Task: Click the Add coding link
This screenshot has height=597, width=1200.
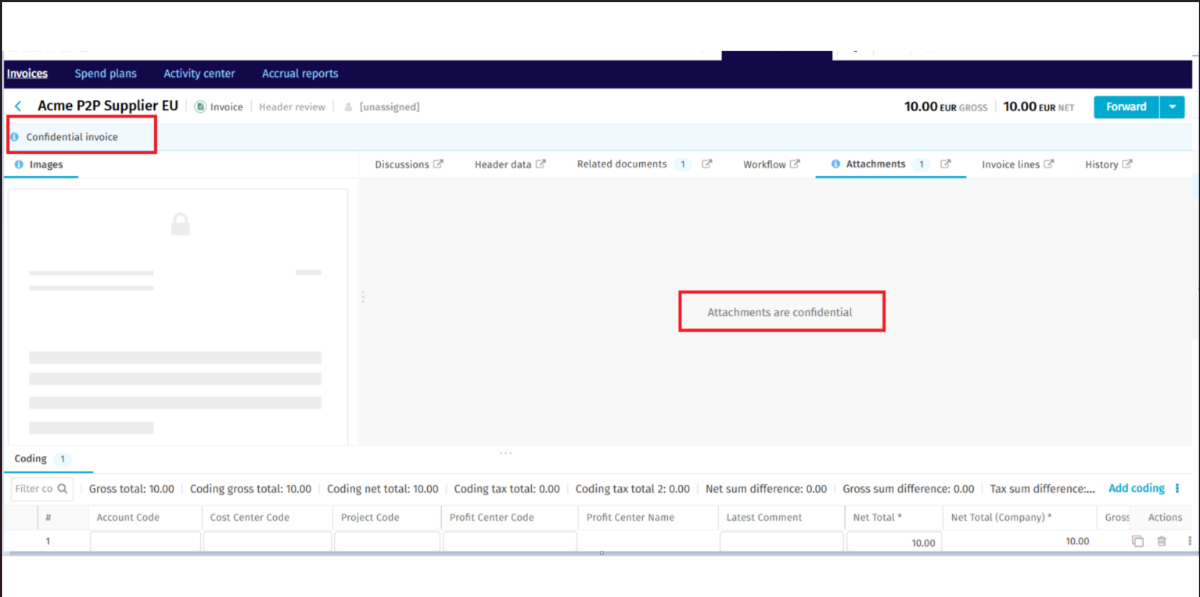Action: click(1135, 488)
